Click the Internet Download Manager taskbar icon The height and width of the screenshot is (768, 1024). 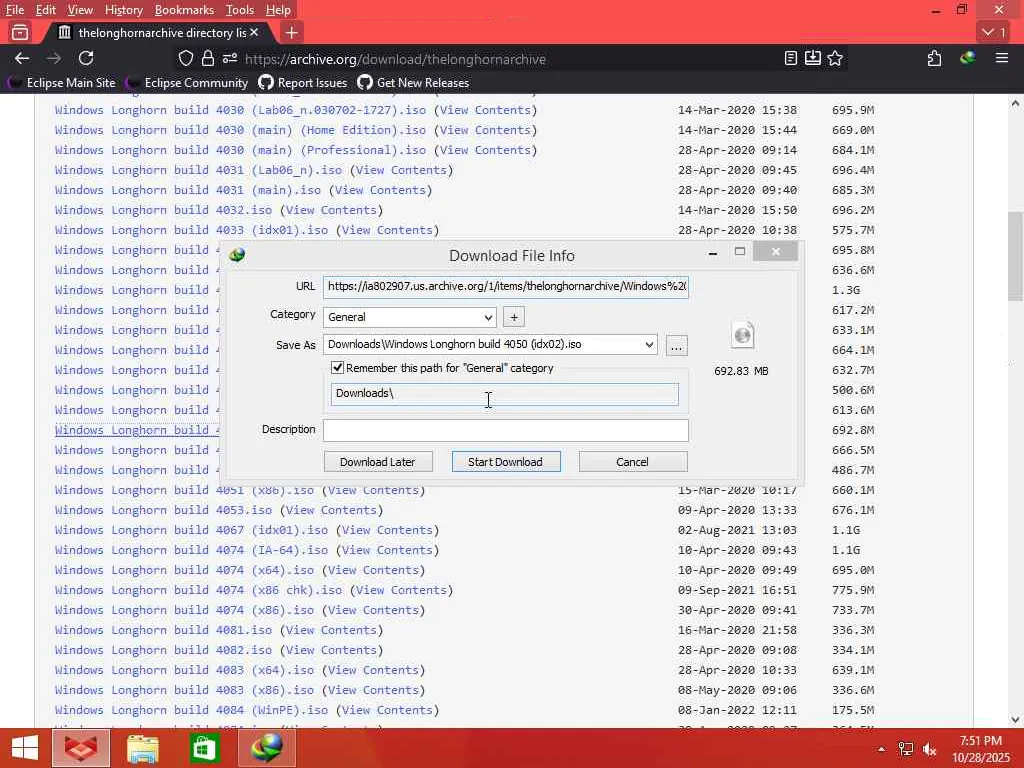(x=267, y=748)
